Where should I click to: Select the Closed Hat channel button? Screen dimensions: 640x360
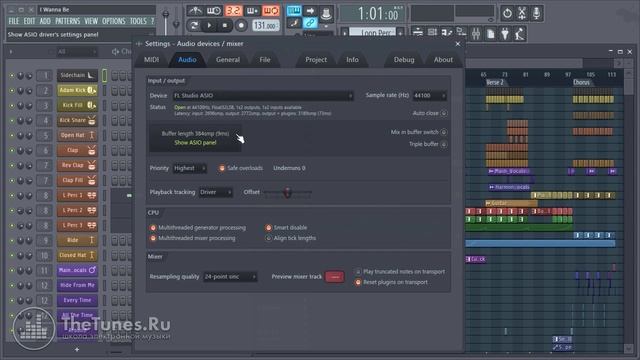(x=77, y=255)
